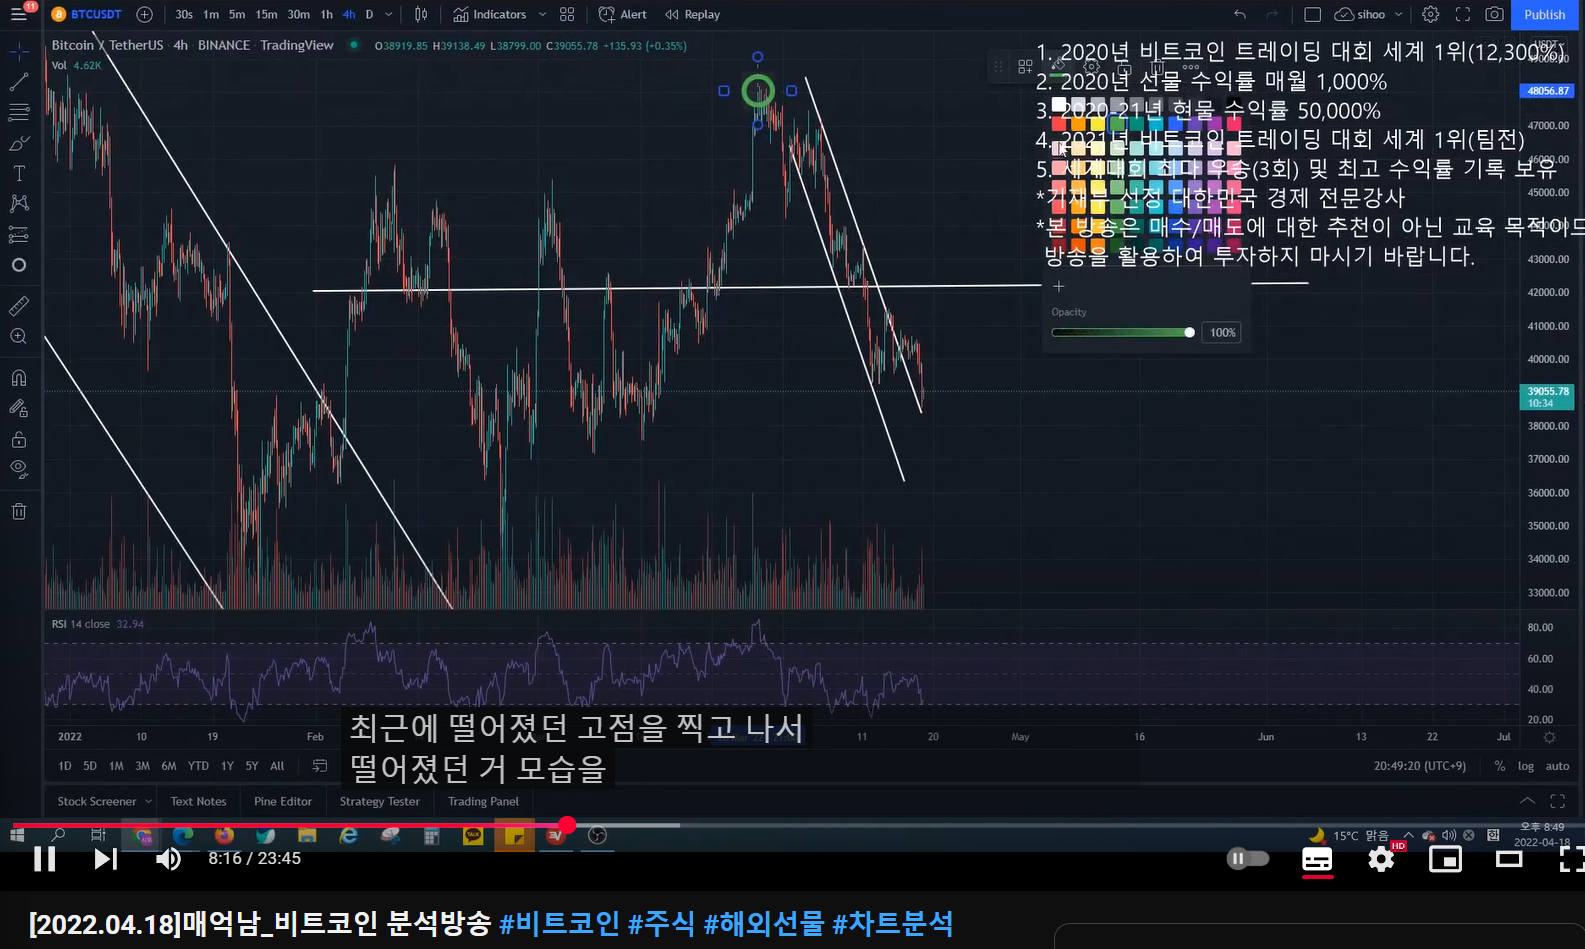
Task: Click the blue Publish button
Action: [x=1545, y=14]
